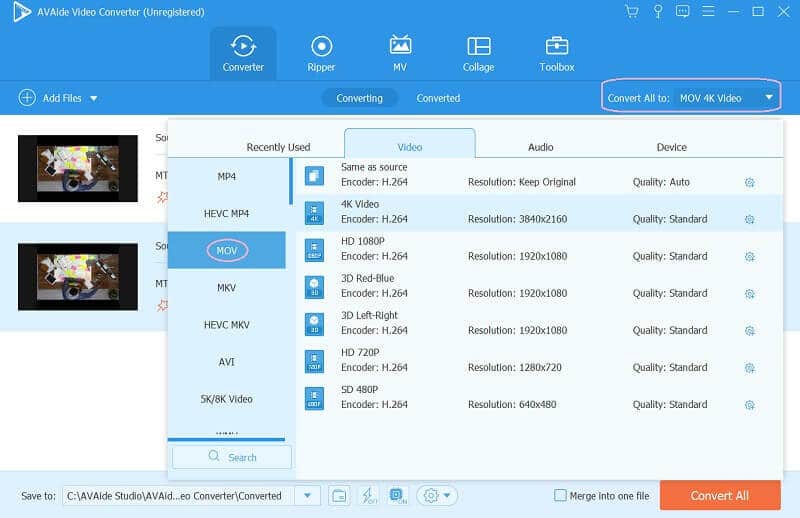This screenshot has height=518, width=800.
Task: Click the second video thumbnail
Action: click(78, 277)
